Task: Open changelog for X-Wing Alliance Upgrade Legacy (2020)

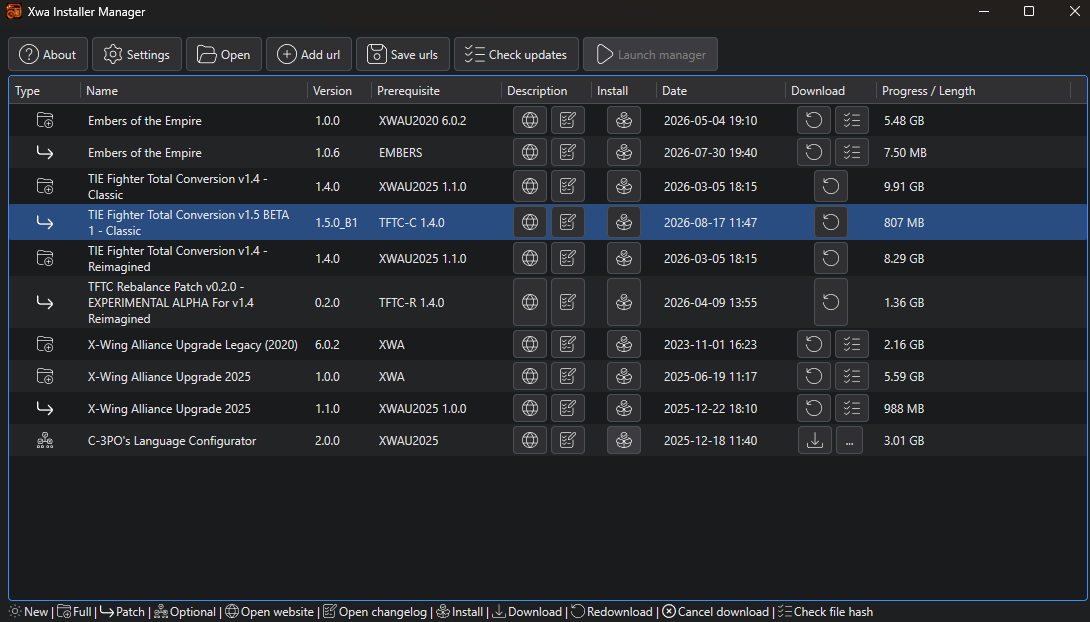Action: [x=568, y=344]
